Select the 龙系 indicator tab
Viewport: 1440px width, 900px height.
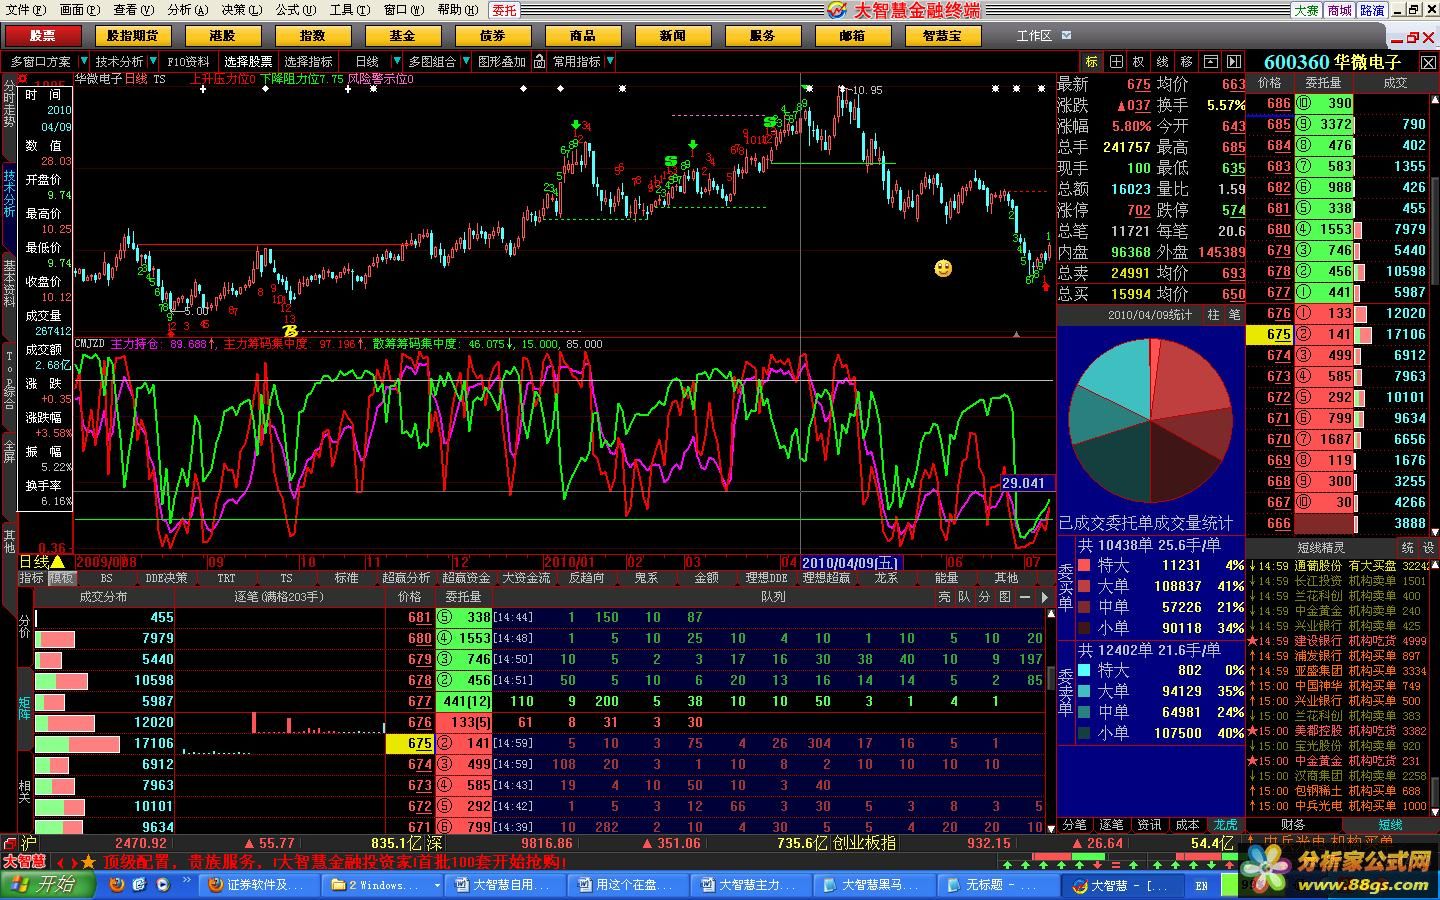[x=886, y=578]
